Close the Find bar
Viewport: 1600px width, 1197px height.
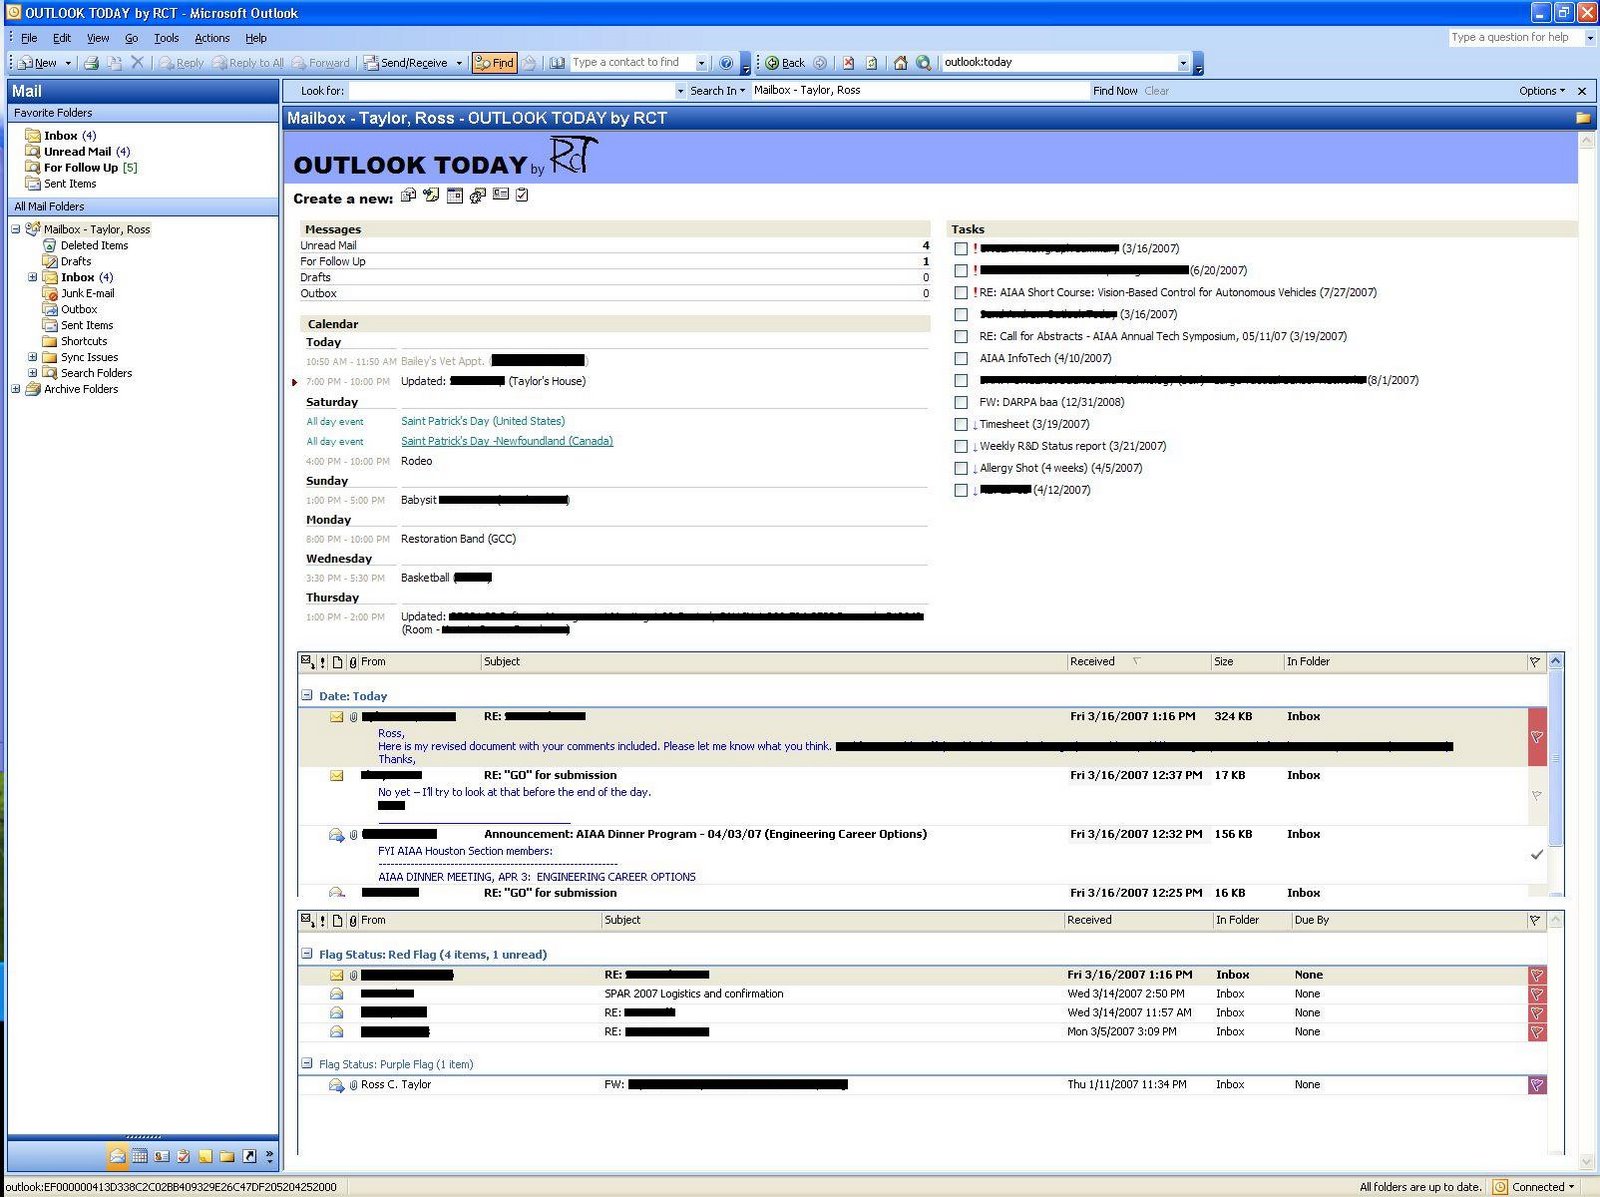tap(1582, 91)
